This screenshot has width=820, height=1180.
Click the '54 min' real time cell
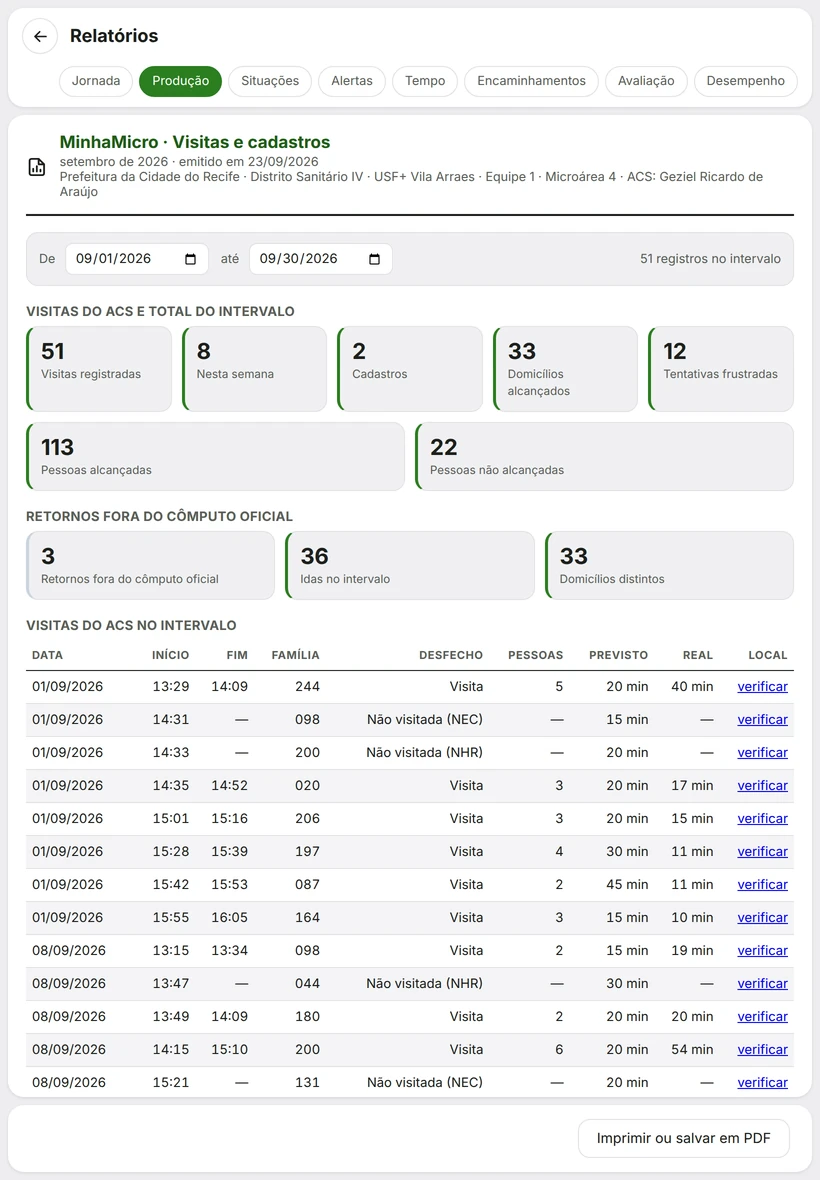tap(692, 1050)
